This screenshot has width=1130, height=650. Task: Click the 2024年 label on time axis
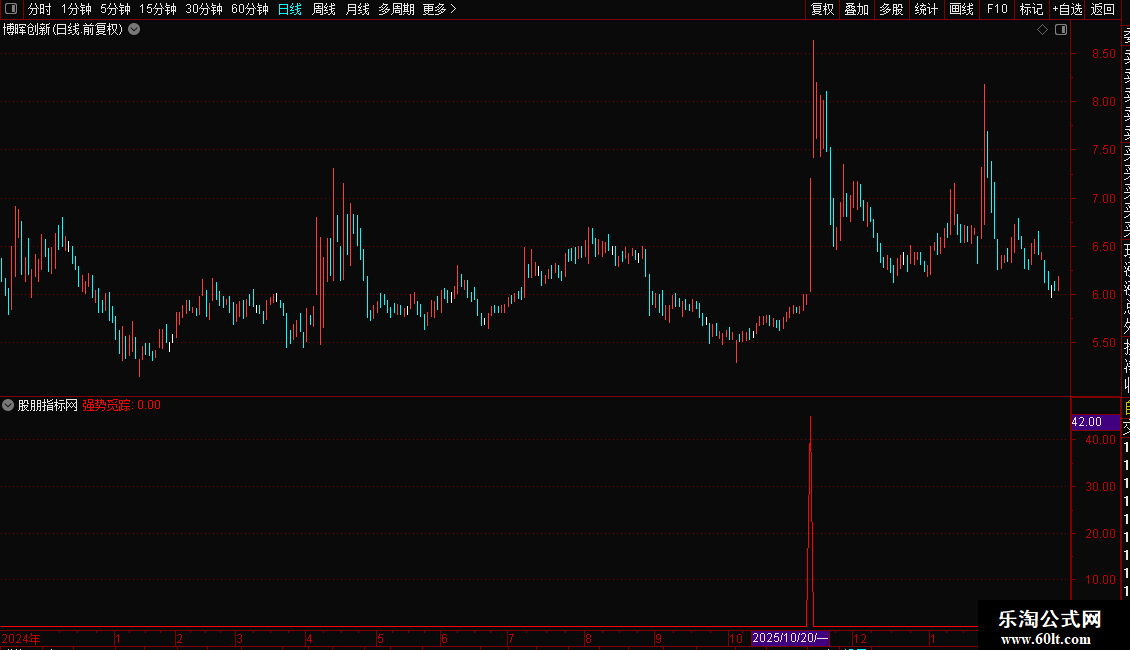(x=21, y=638)
